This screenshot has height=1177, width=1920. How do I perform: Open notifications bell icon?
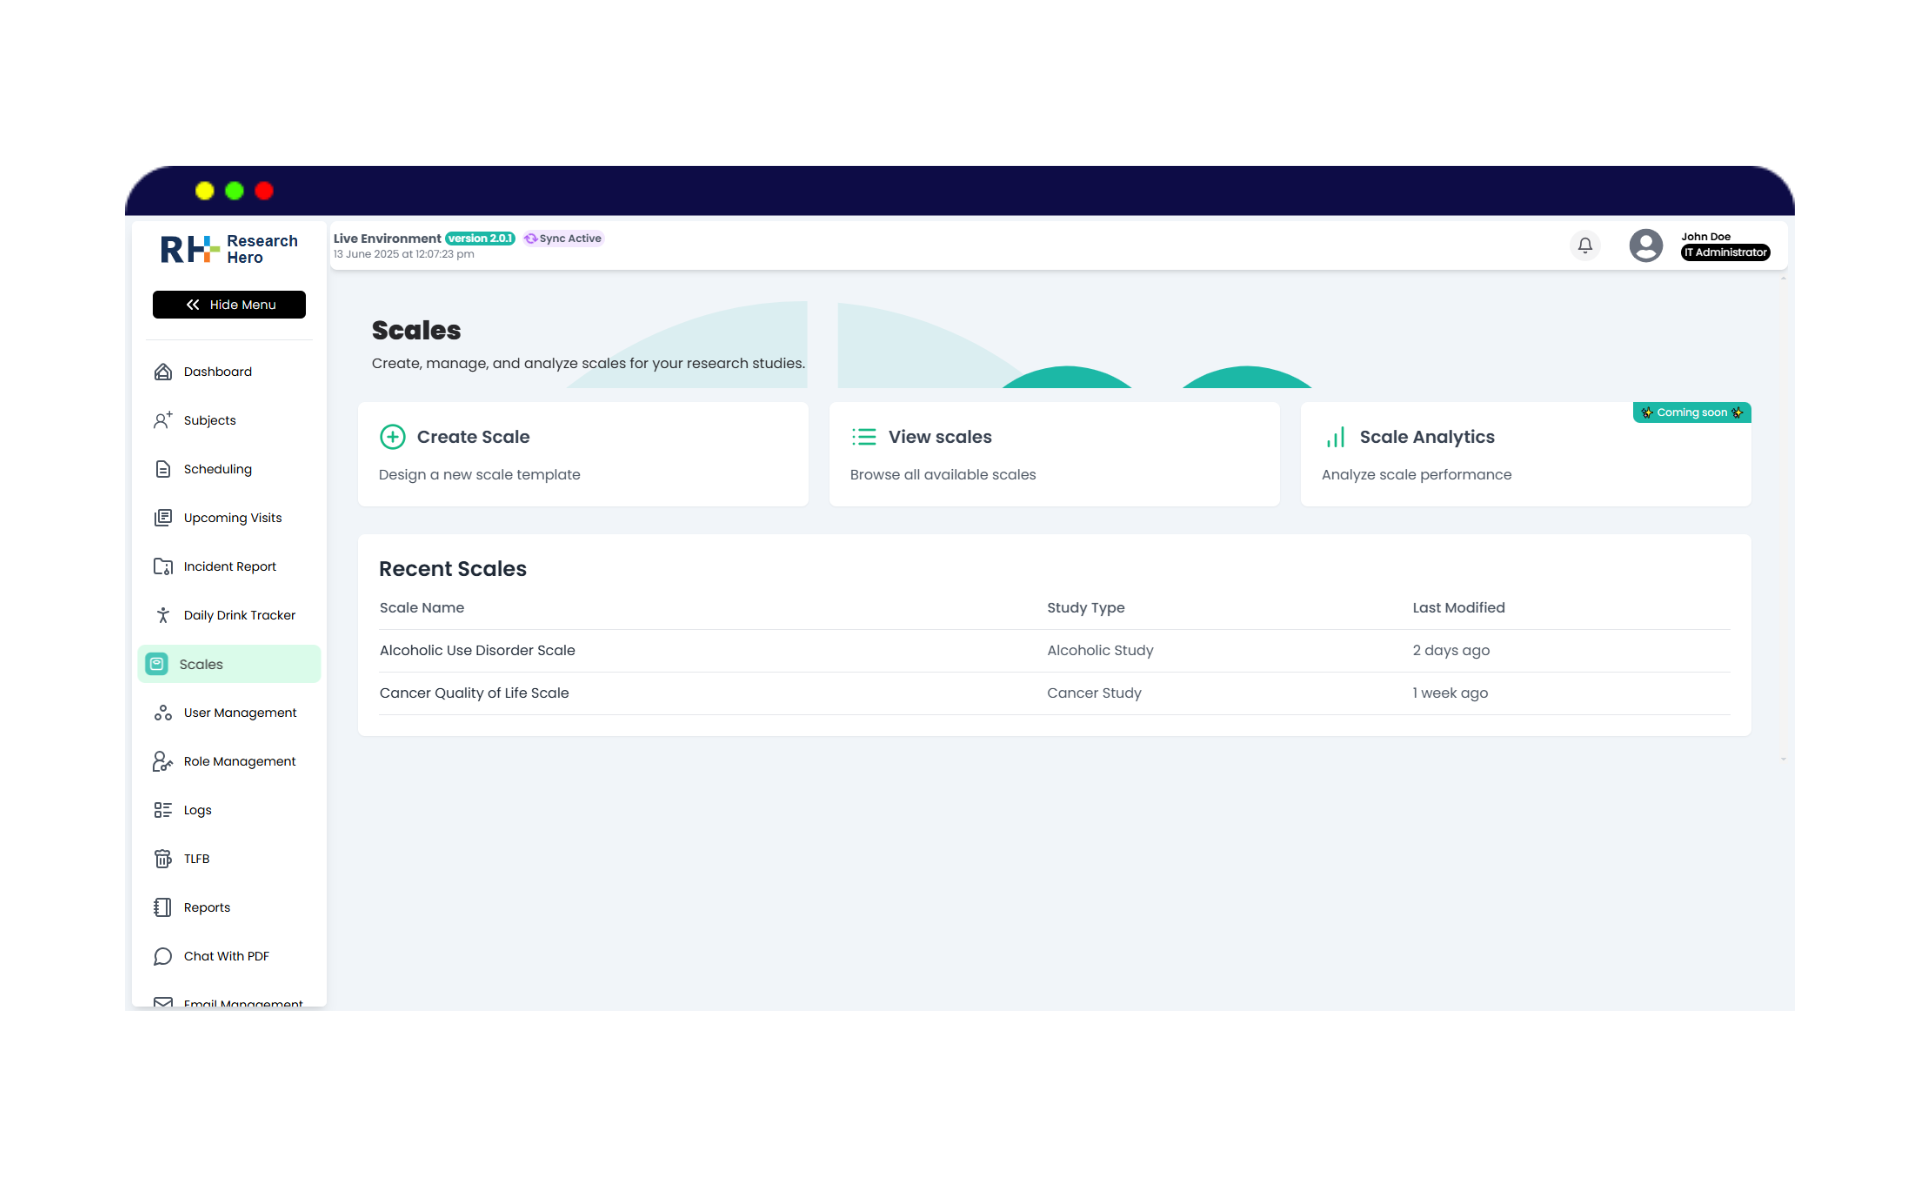pos(1585,245)
